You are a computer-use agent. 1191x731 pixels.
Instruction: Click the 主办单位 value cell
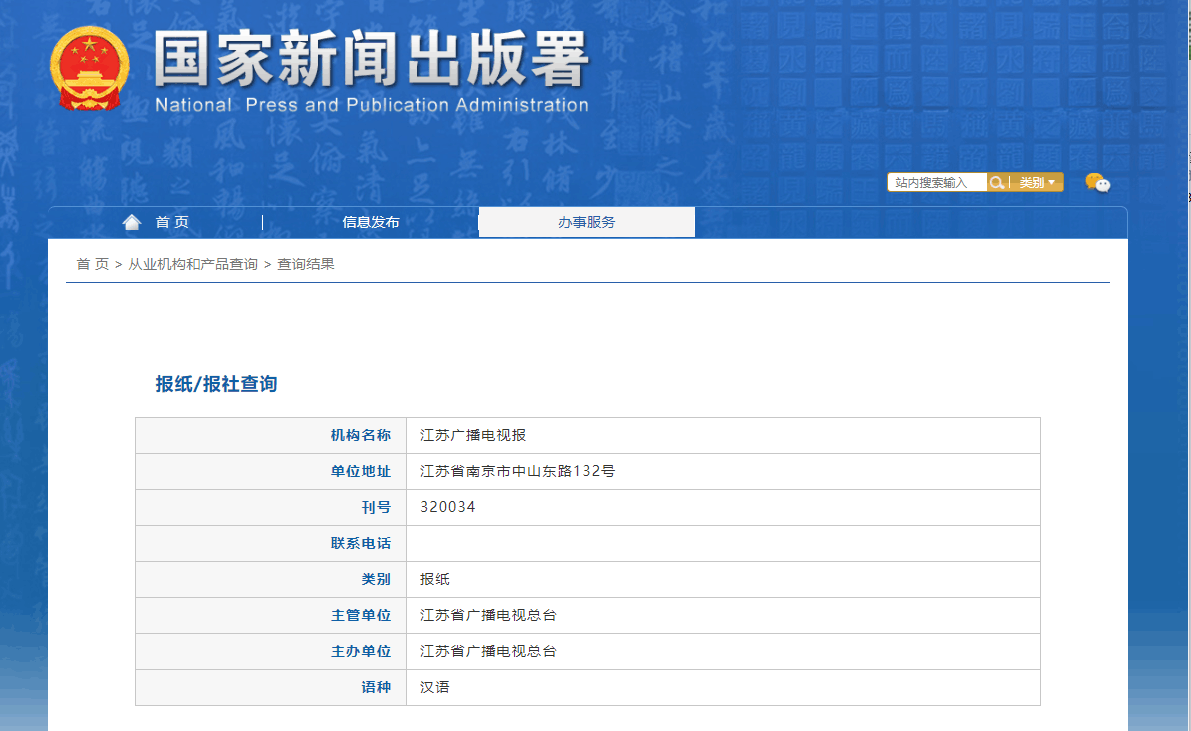[488, 651]
